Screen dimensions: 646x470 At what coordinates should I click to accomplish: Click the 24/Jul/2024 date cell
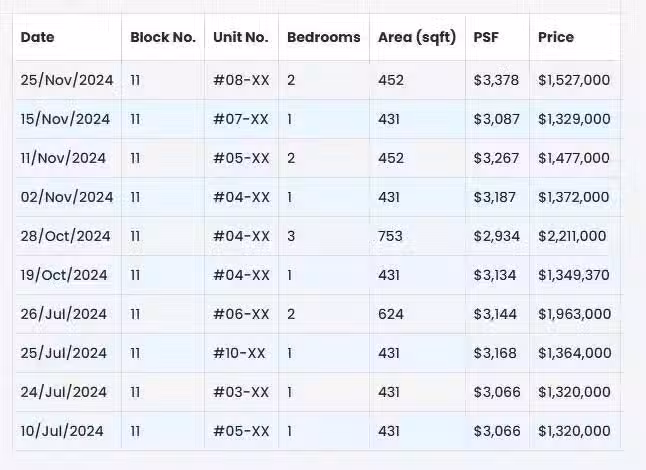coord(64,392)
